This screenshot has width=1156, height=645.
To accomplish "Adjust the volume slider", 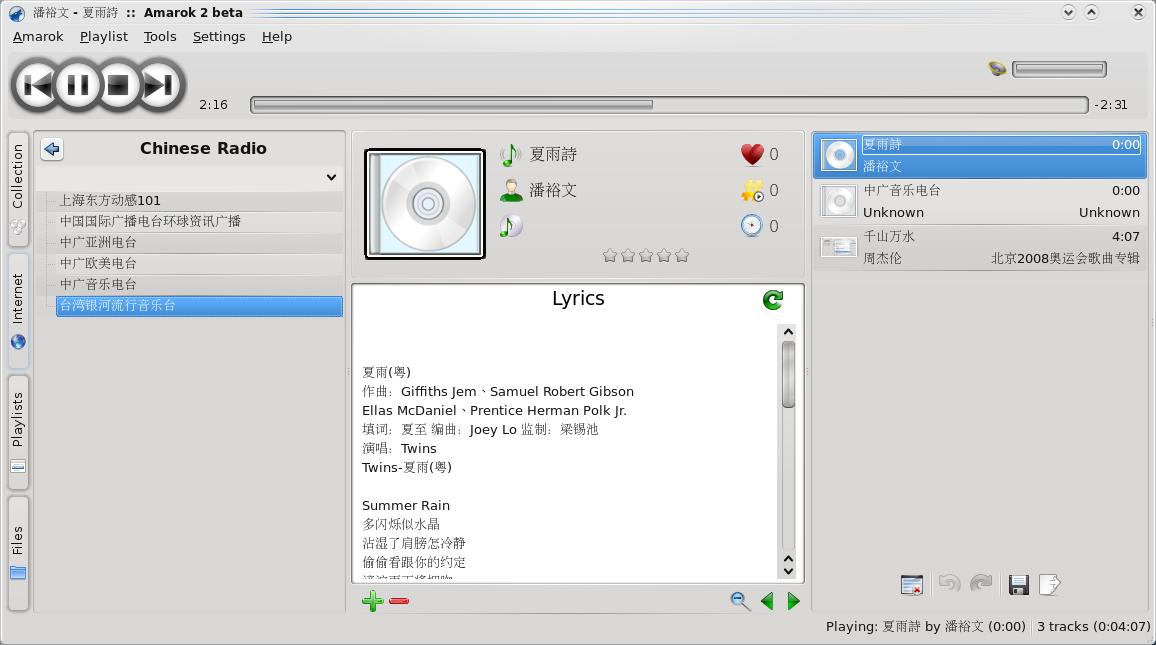I will click(x=1059, y=69).
